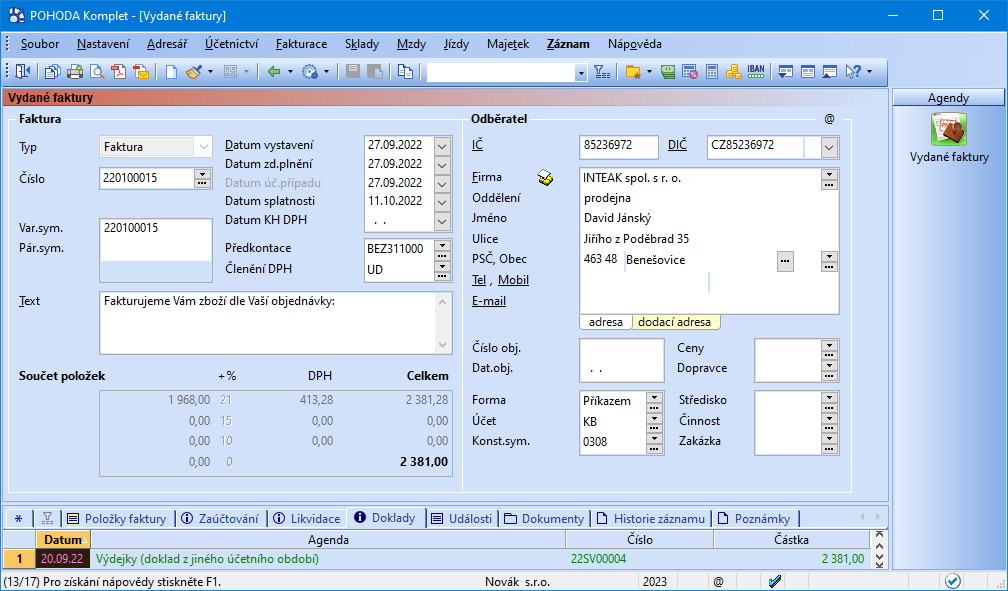Image resolution: width=1008 pixels, height=591 pixels.
Task: Click the table form view icon
Action: (x=807, y=72)
